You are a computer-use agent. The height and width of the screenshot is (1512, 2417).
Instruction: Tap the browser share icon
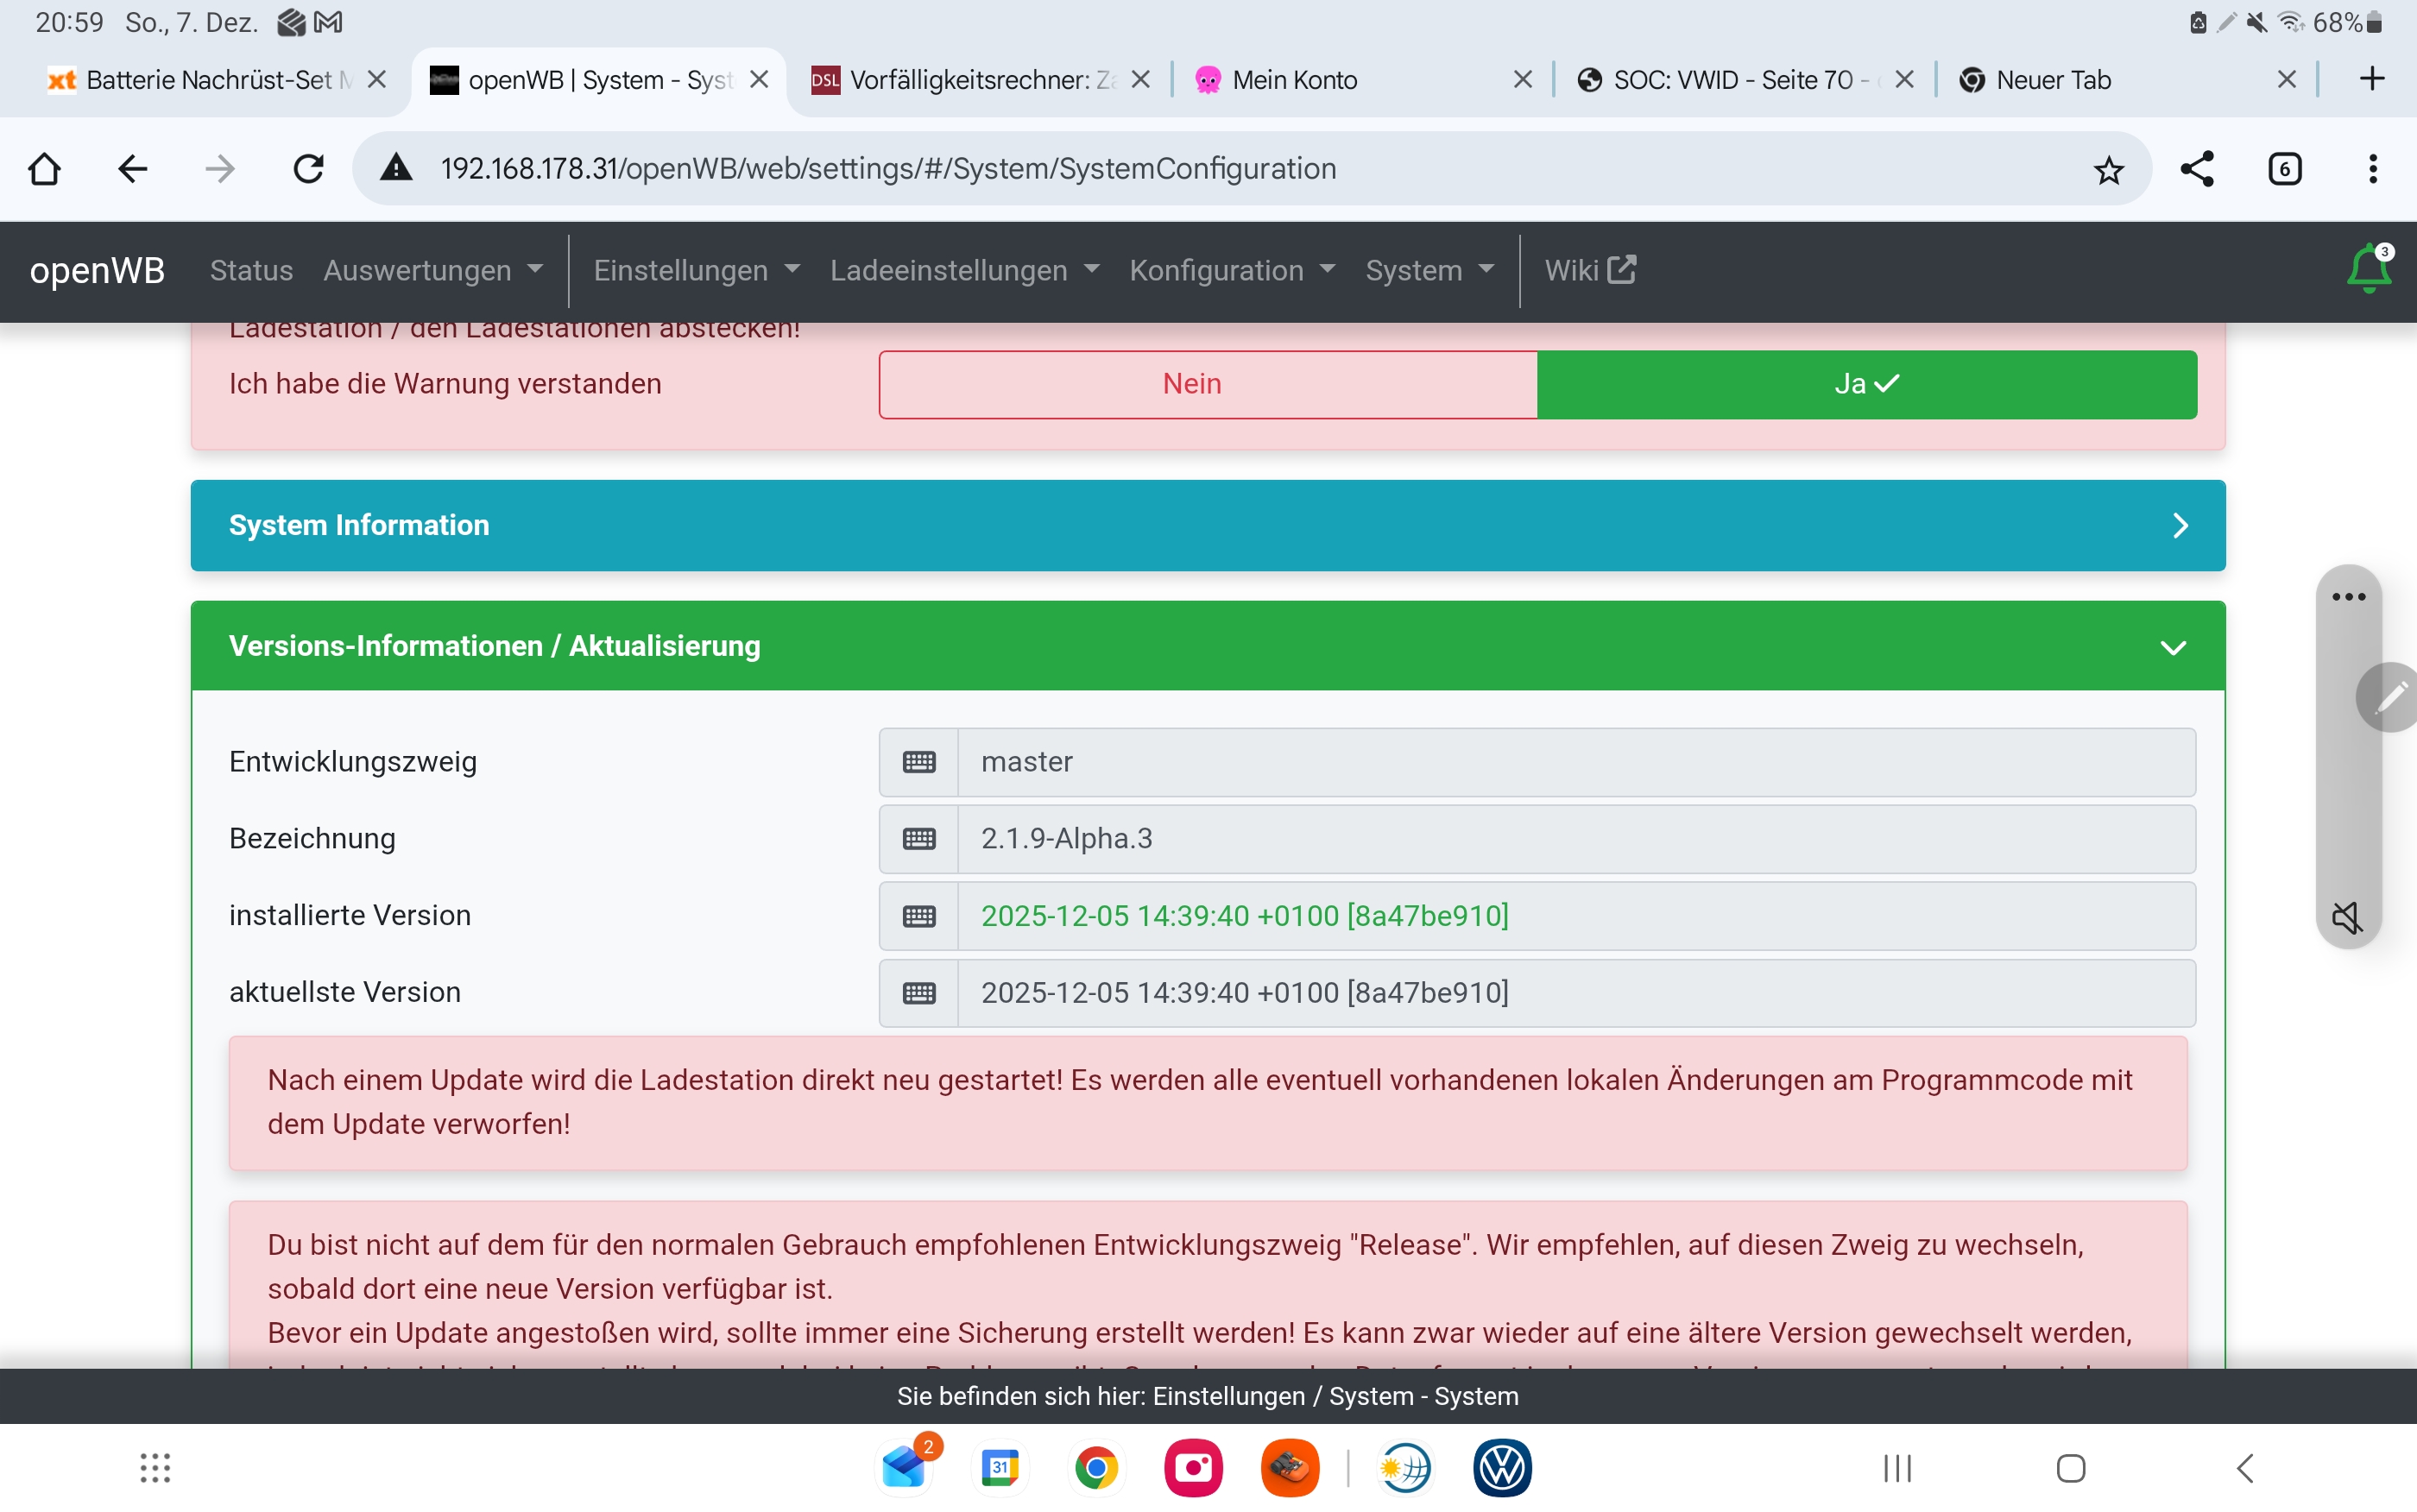[x=2196, y=169]
